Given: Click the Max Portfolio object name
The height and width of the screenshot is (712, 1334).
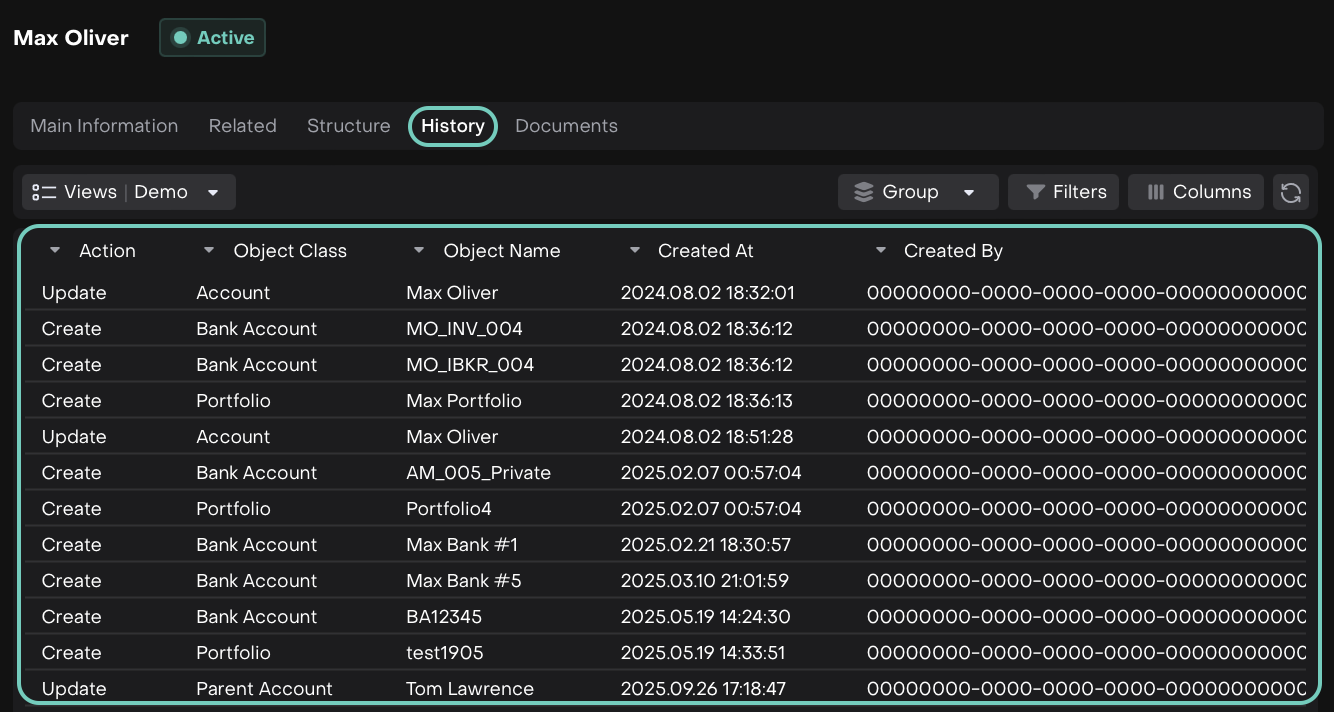Looking at the screenshot, I should (463, 401).
